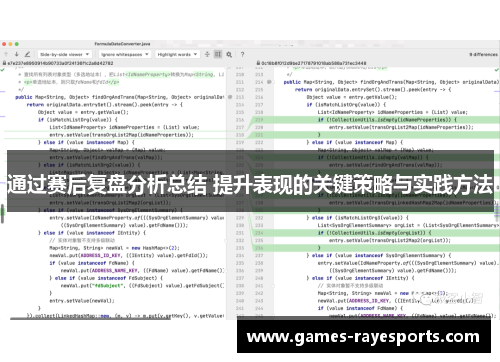The image size is (500, 362).
Task: Click line else if value instanceof FdSubject
Action: coord(107,278)
